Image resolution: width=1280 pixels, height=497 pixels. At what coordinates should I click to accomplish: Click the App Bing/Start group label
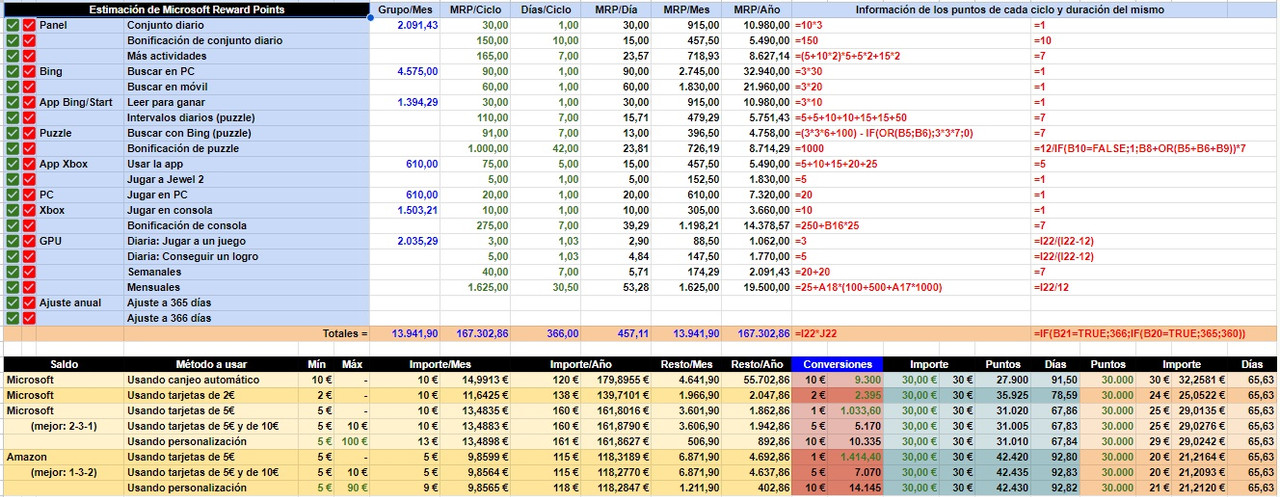pos(76,102)
